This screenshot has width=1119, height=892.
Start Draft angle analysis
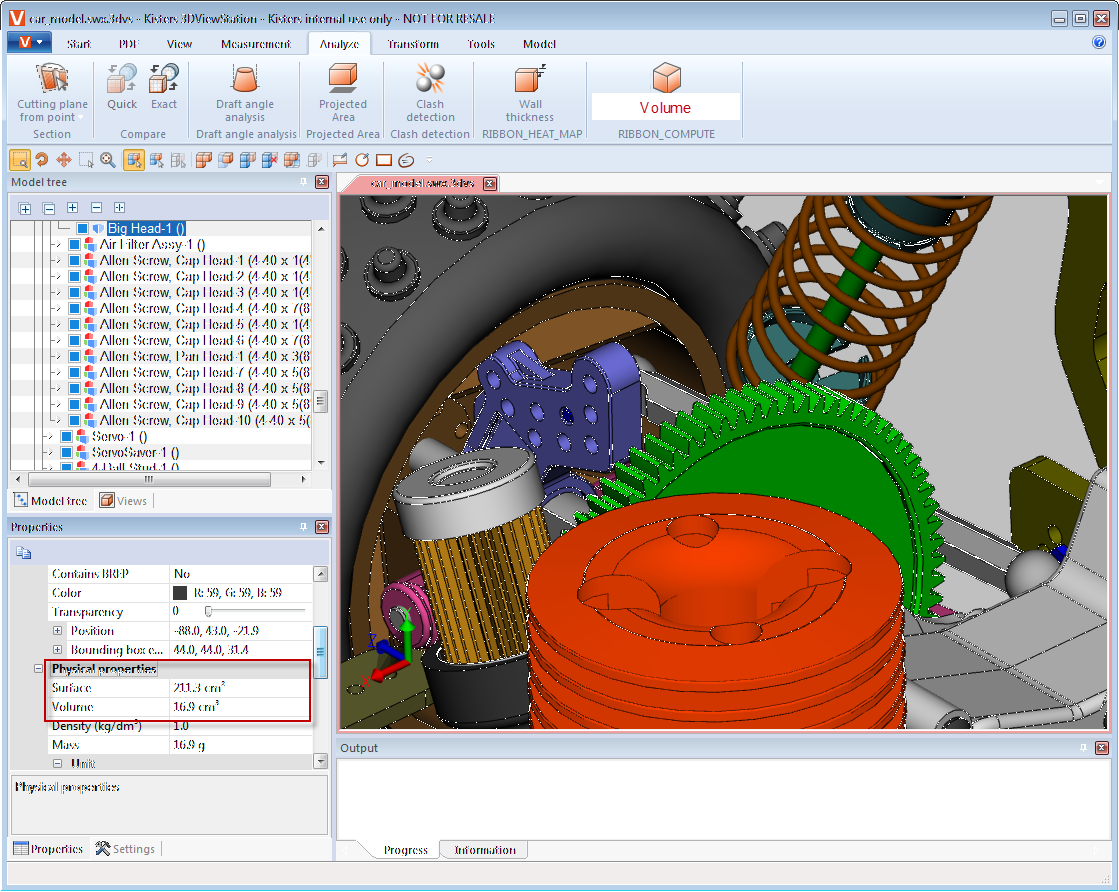(x=245, y=93)
